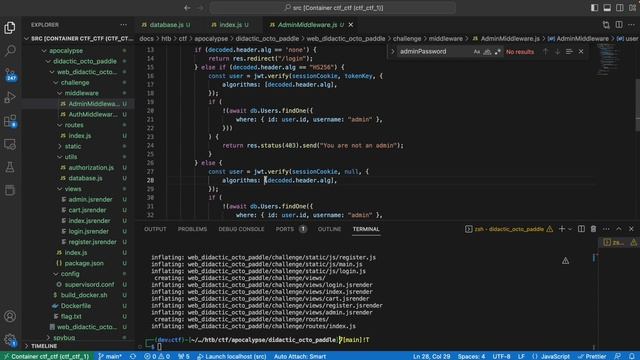Open editor more actions ellipsis menu
Image resolution: width=640 pixels, height=360 pixels.
click(x=631, y=25)
